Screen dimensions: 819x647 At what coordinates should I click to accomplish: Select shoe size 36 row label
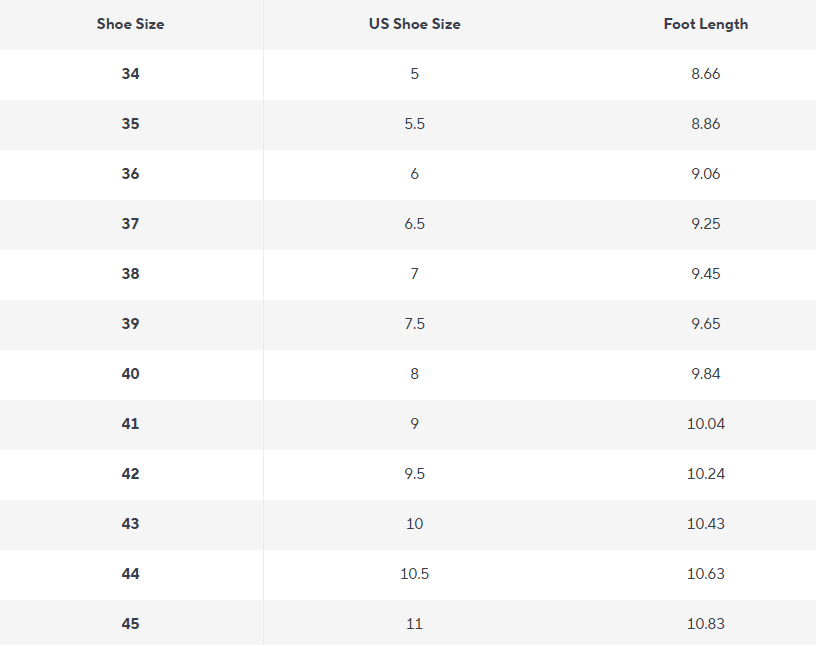(x=131, y=174)
